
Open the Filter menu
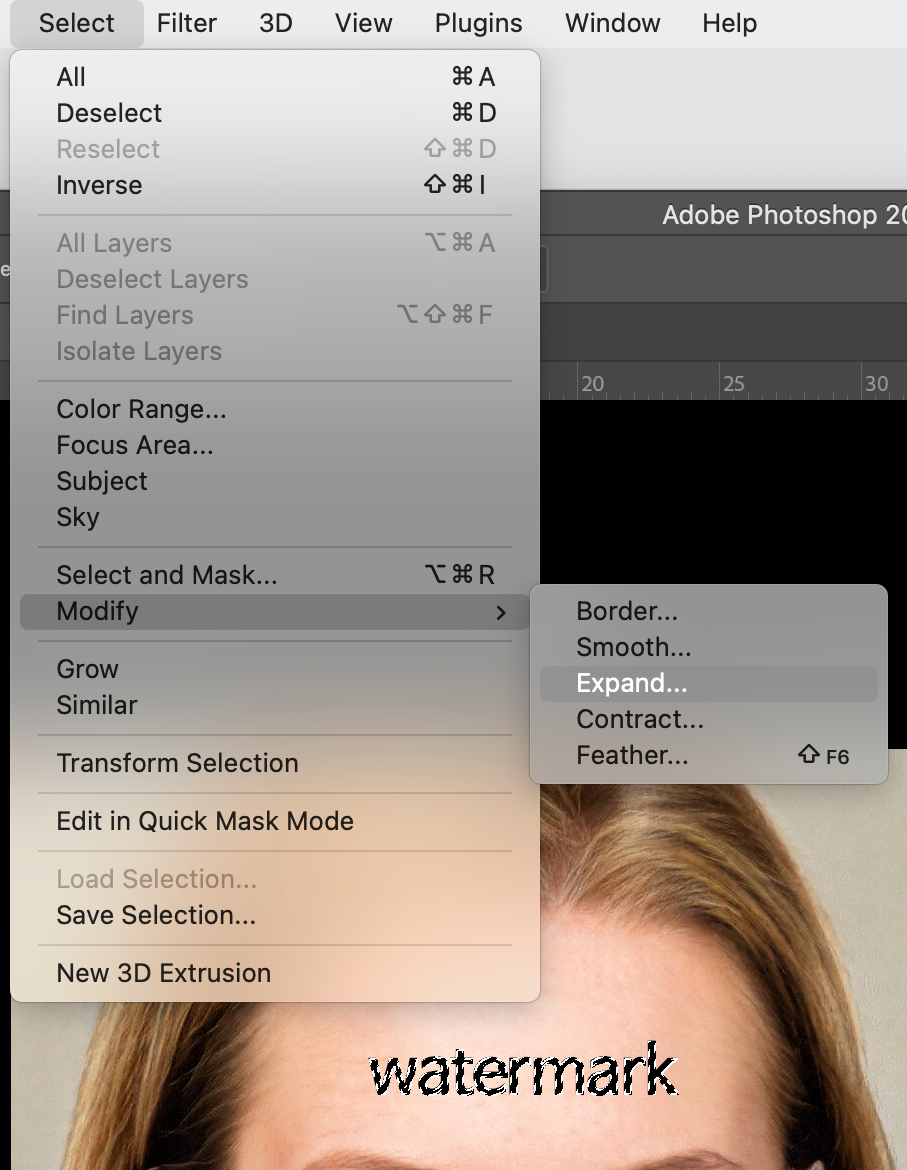[x=186, y=23]
